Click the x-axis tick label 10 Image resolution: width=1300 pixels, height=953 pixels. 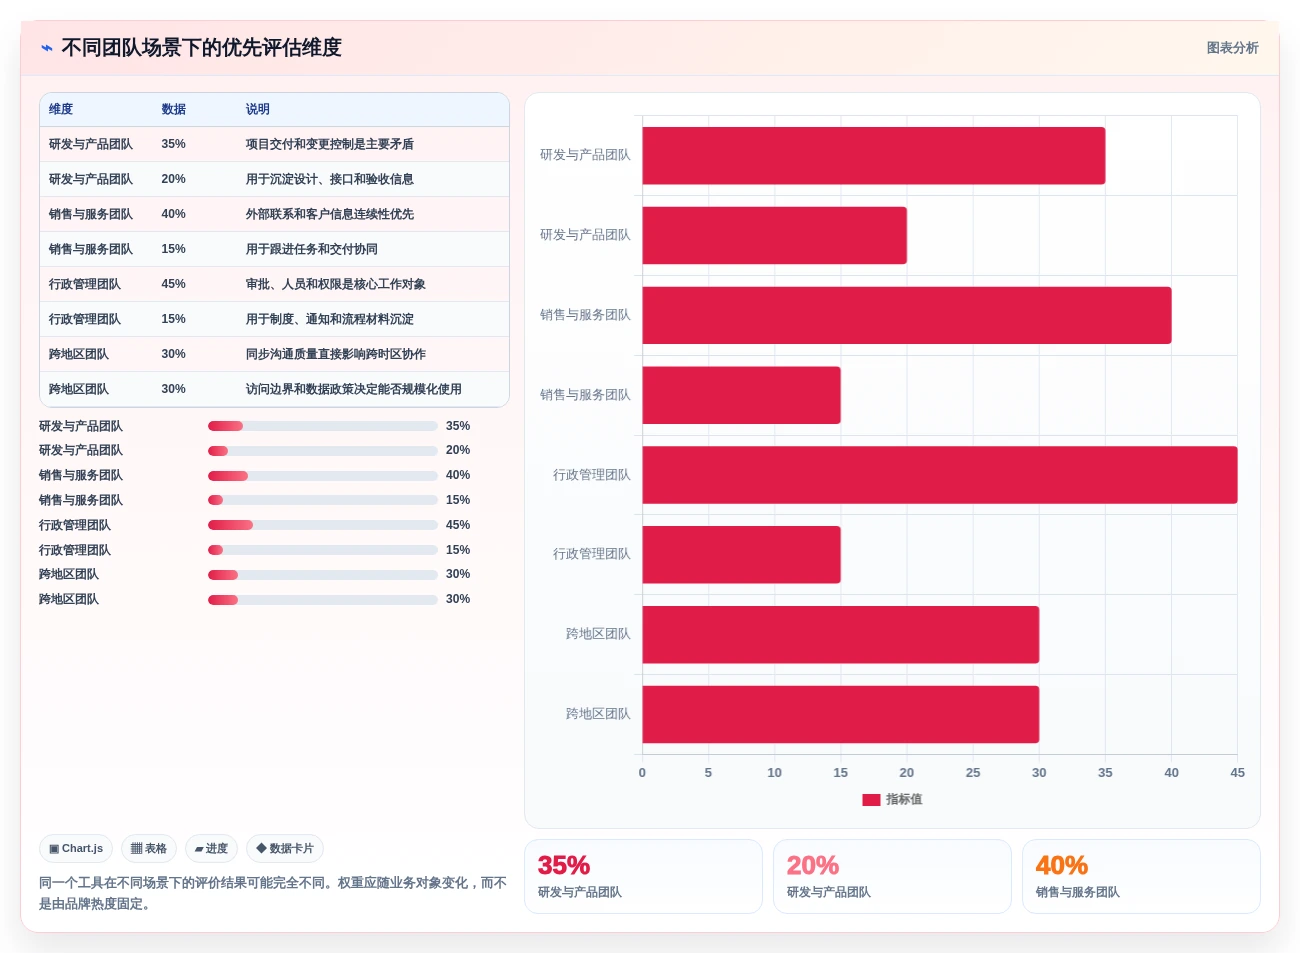(774, 773)
